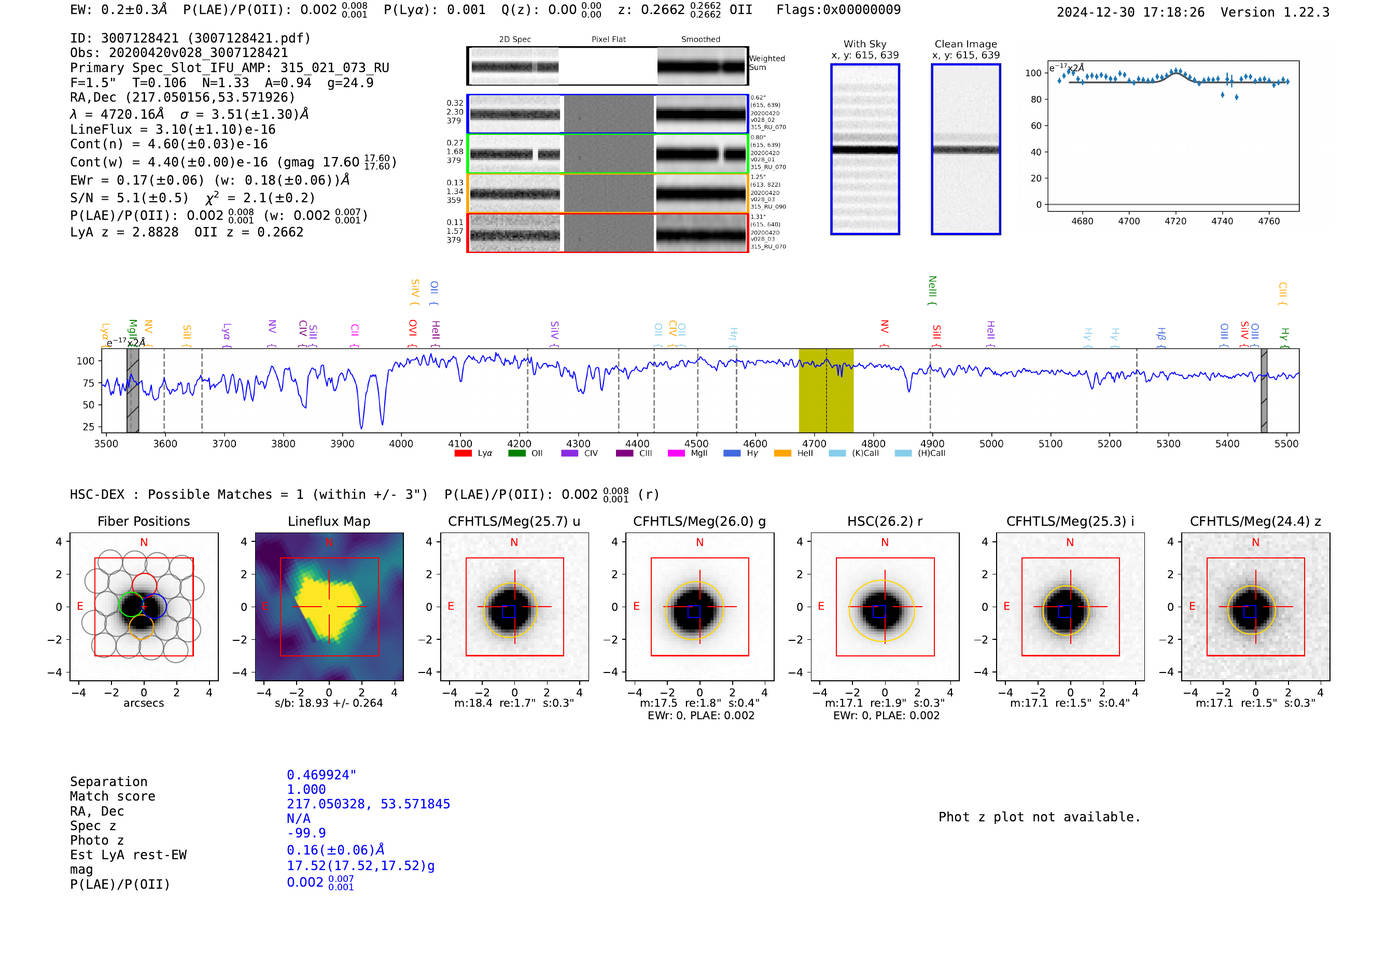Open the CFHTLS/Meg(25.7) u cutout
Image resolution: width=1400 pixels, height=953 pixels.
[x=514, y=607]
